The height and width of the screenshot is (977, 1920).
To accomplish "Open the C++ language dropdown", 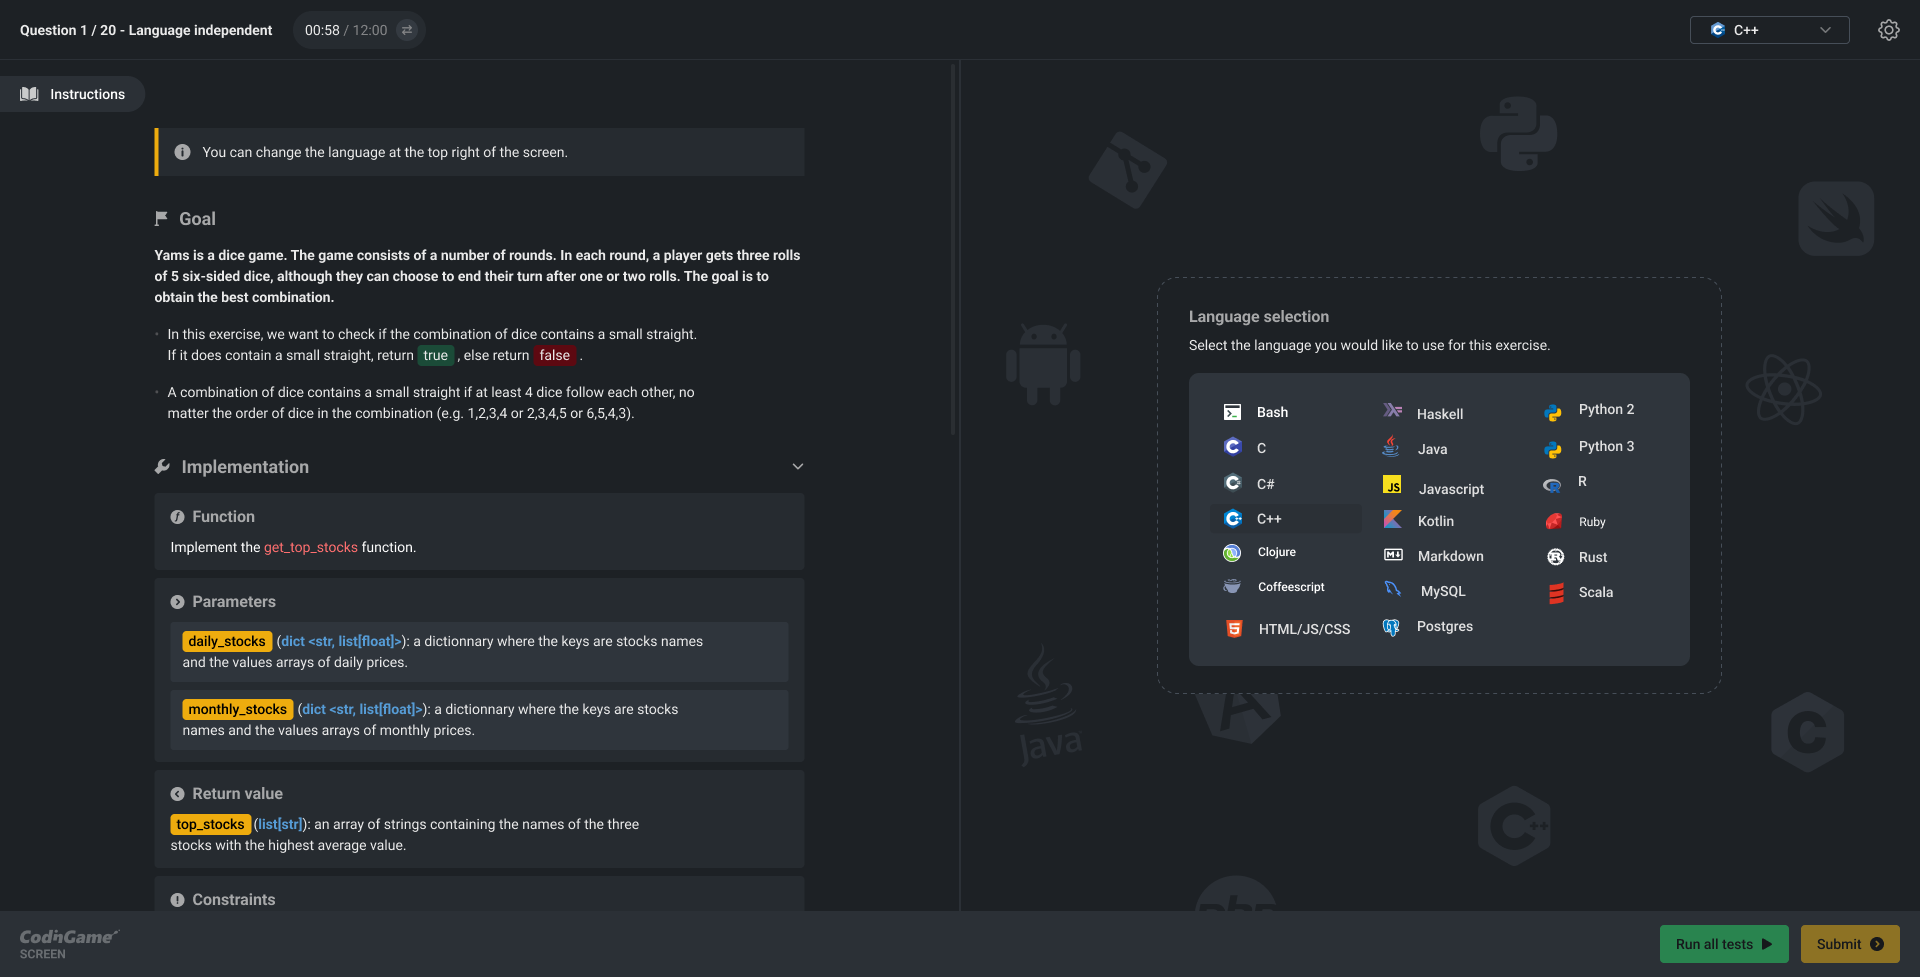I will [1768, 30].
